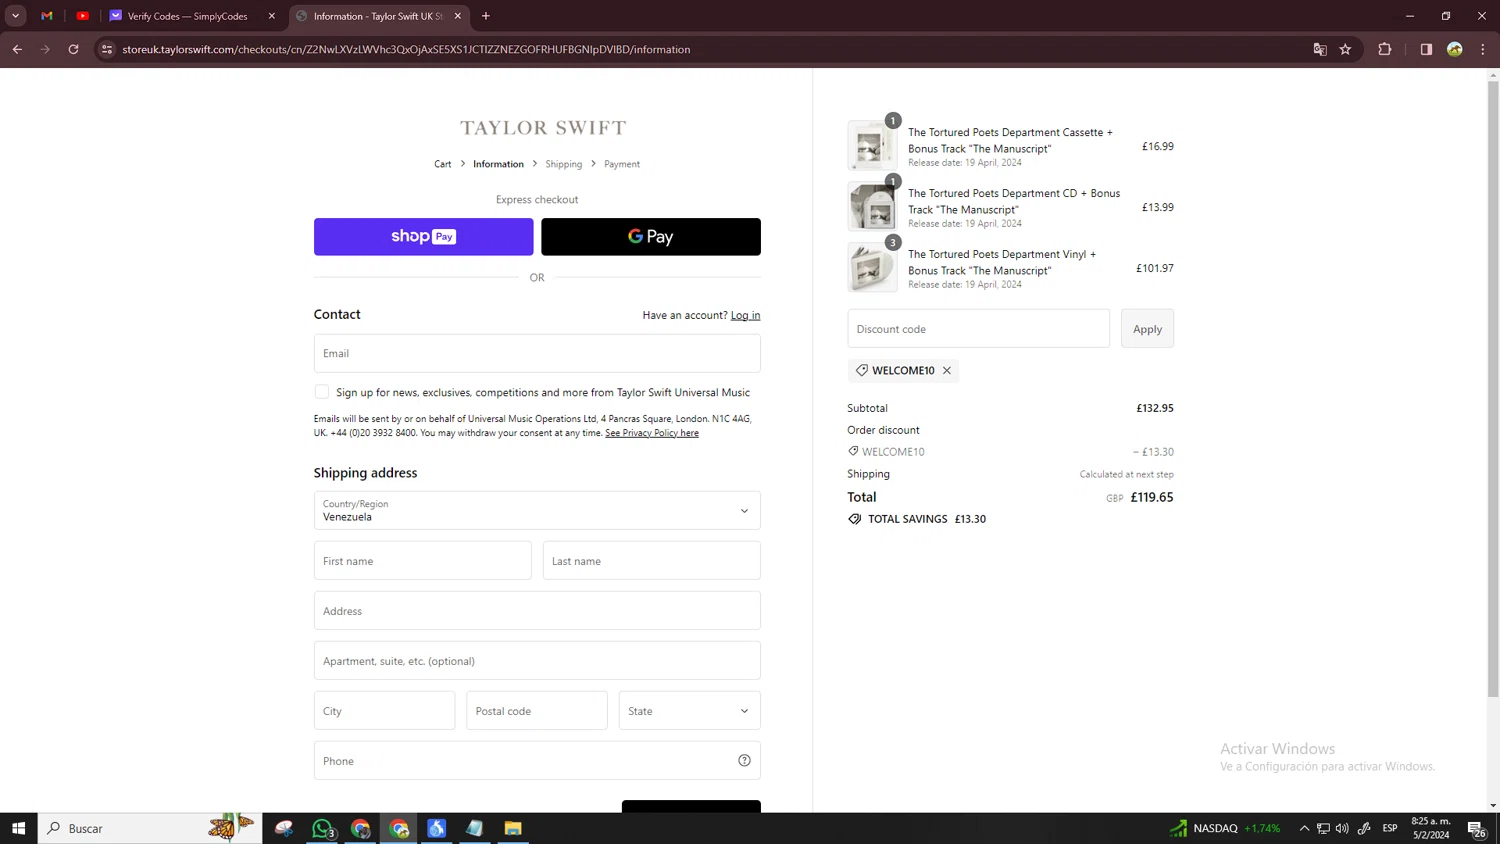The image size is (1500, 844).
Task: Remove the WELCOME10 discount code
Action: [x=947, y=371]
